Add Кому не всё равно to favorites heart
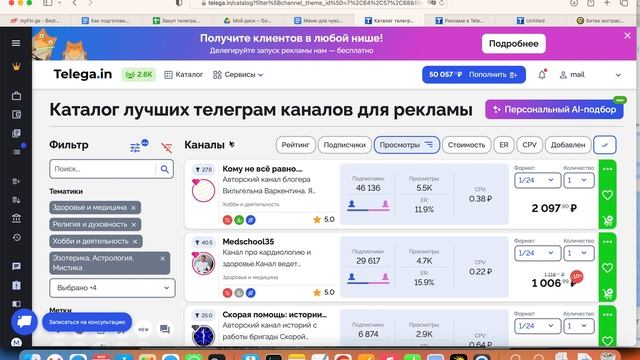640x360 pixels. (x=607, y=195)
